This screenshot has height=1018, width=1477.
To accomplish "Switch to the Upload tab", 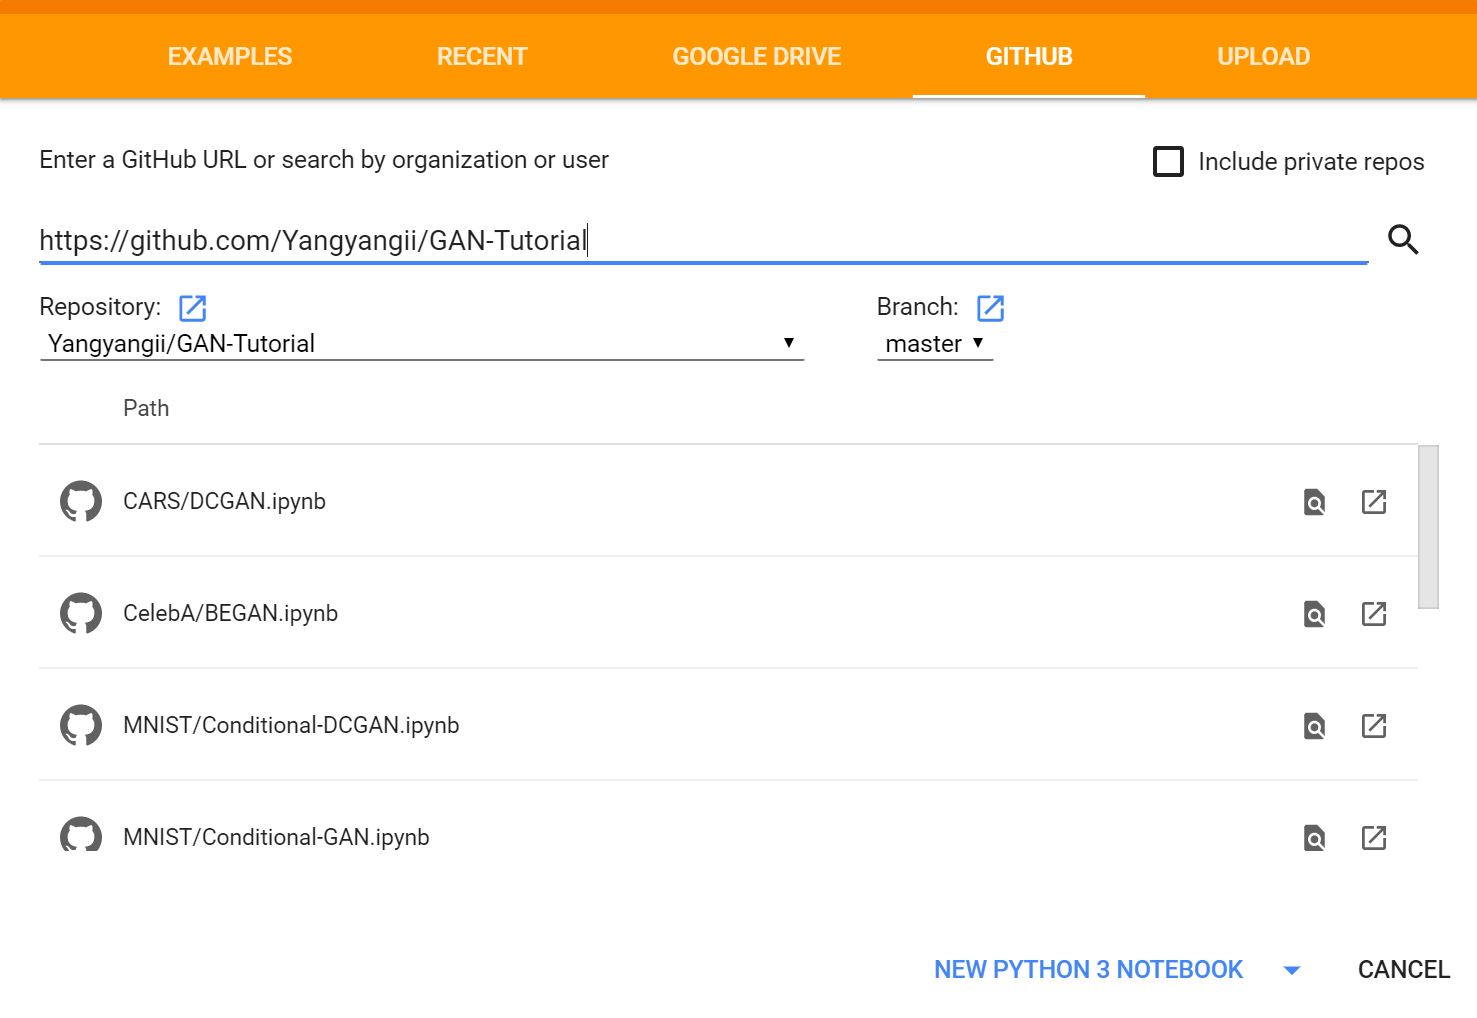I will [1264, 56].
